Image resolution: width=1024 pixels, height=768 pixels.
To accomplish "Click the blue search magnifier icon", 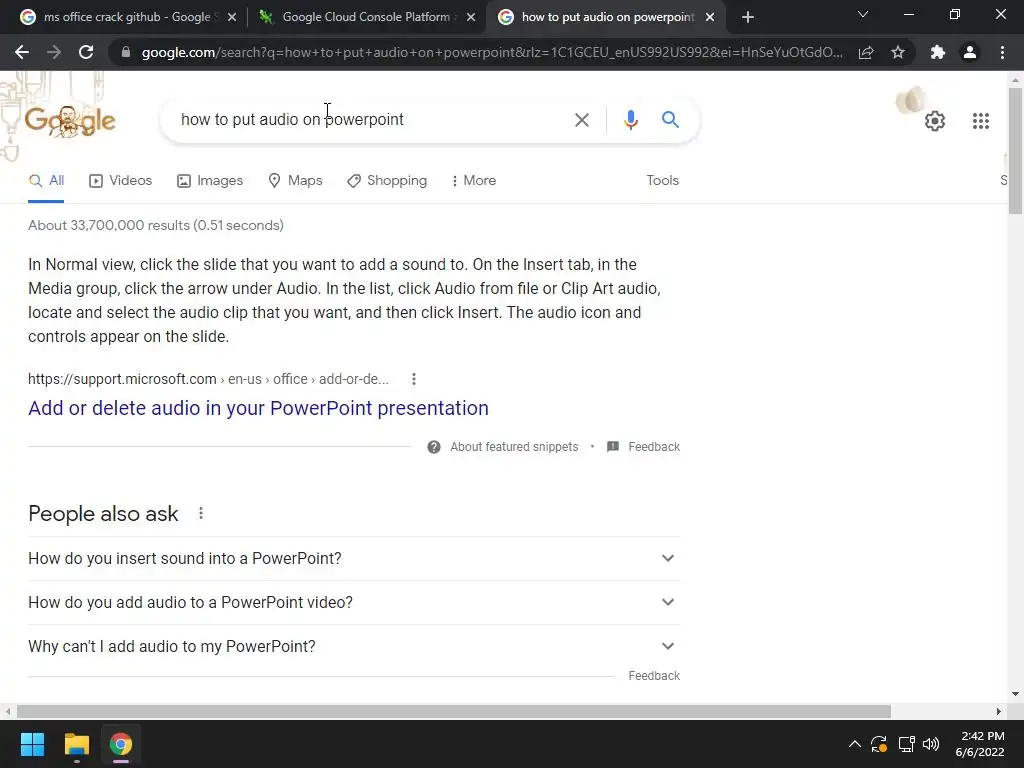I will (x=670, y=120).
